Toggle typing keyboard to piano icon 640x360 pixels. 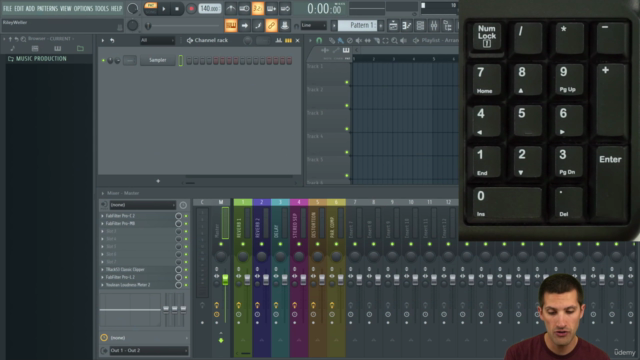tap(231, 26)
